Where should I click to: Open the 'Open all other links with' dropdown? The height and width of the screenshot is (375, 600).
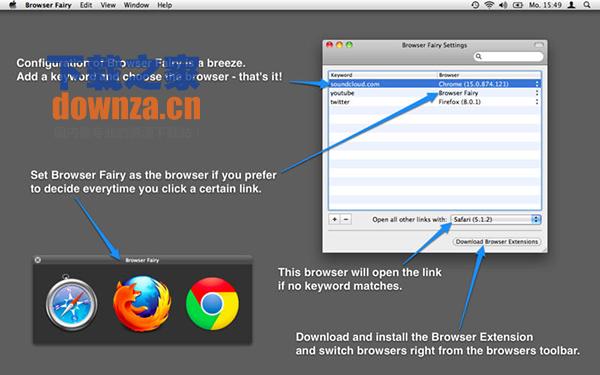coord(496,219)
